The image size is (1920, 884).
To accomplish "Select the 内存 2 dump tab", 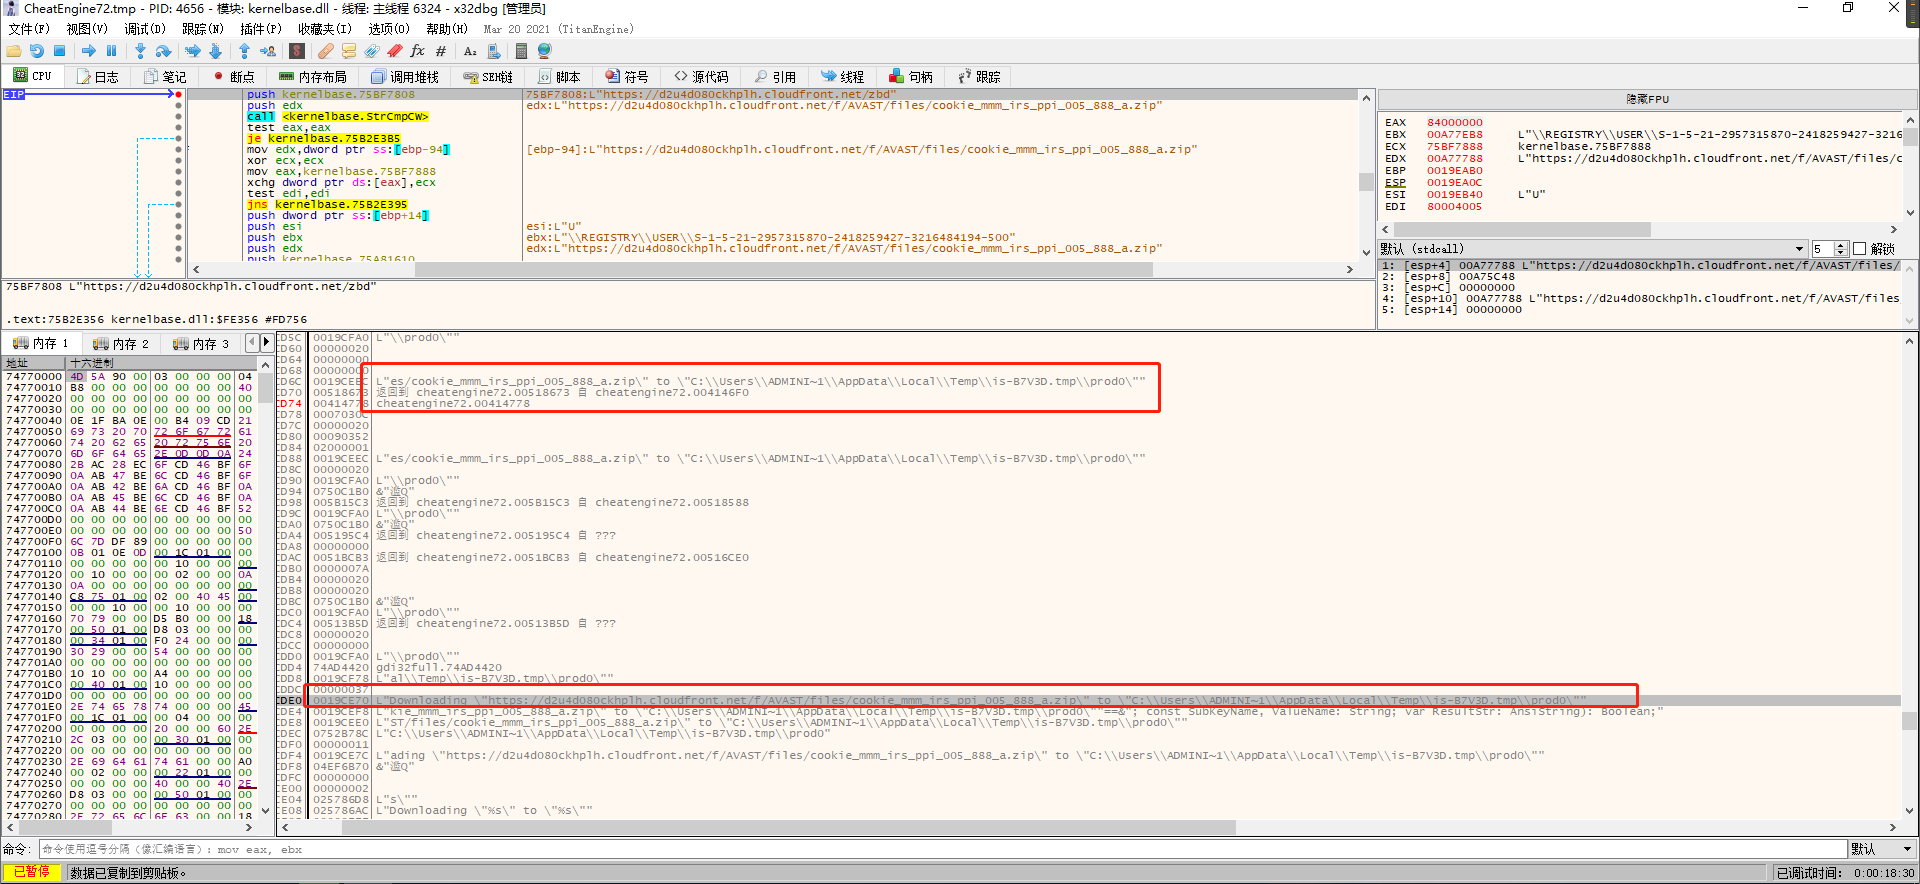I will [x=121, y=344].
